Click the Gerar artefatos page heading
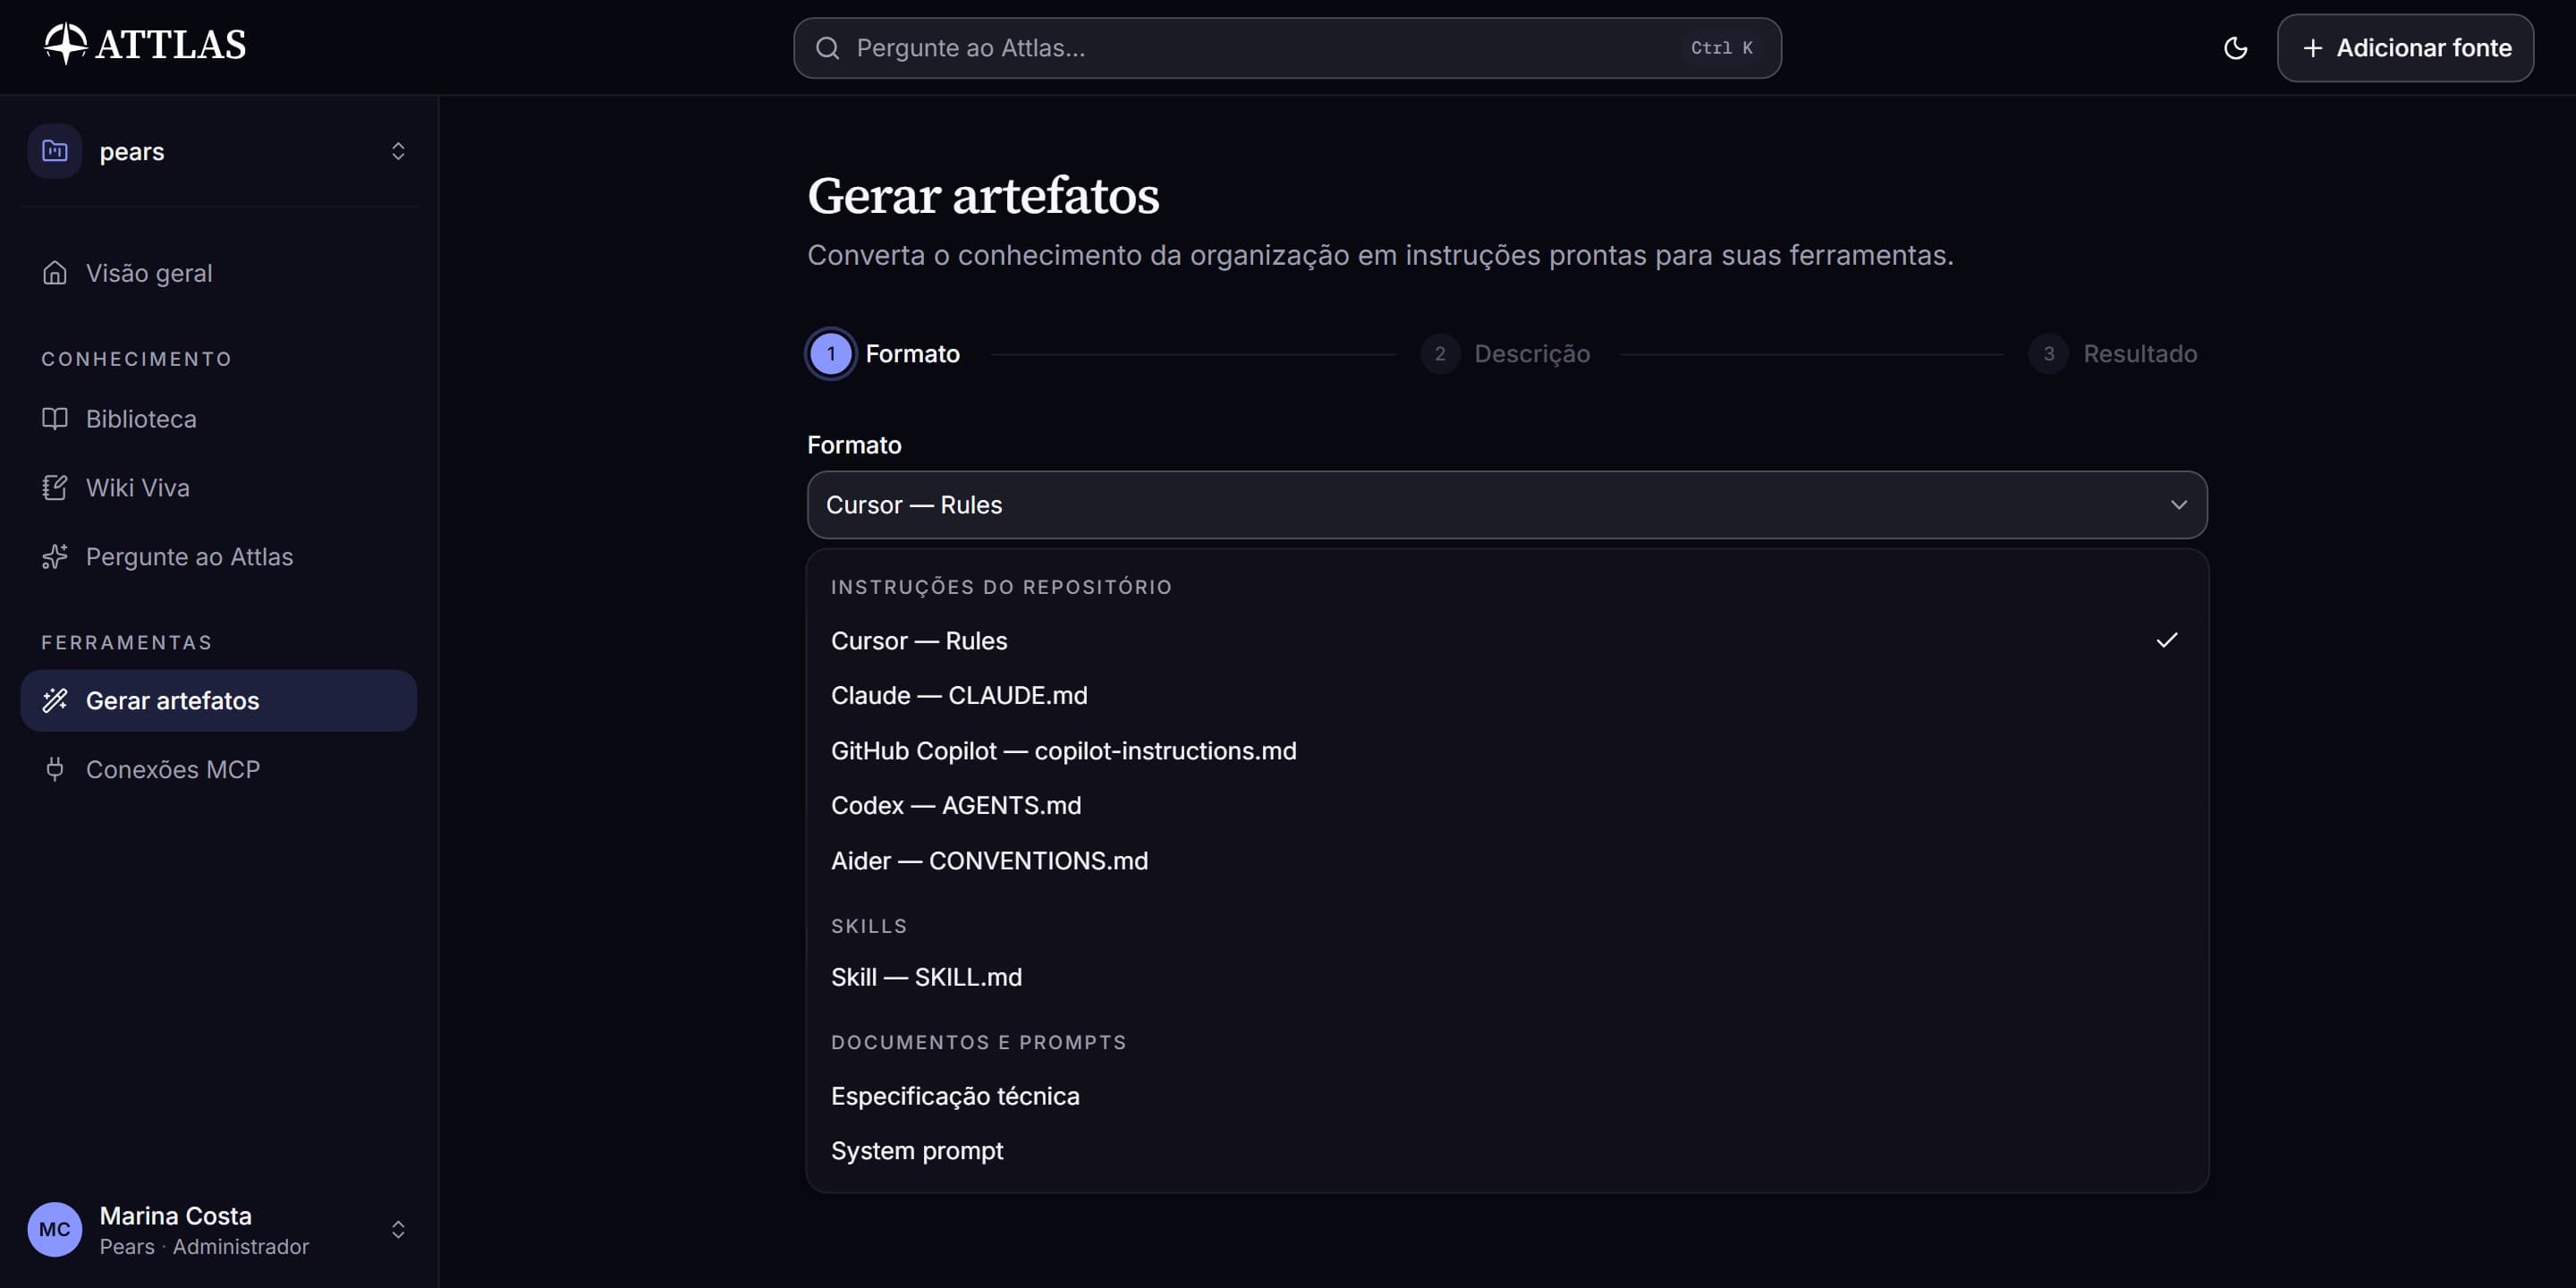This screenshot has width=2576, height=1288. 983,195
